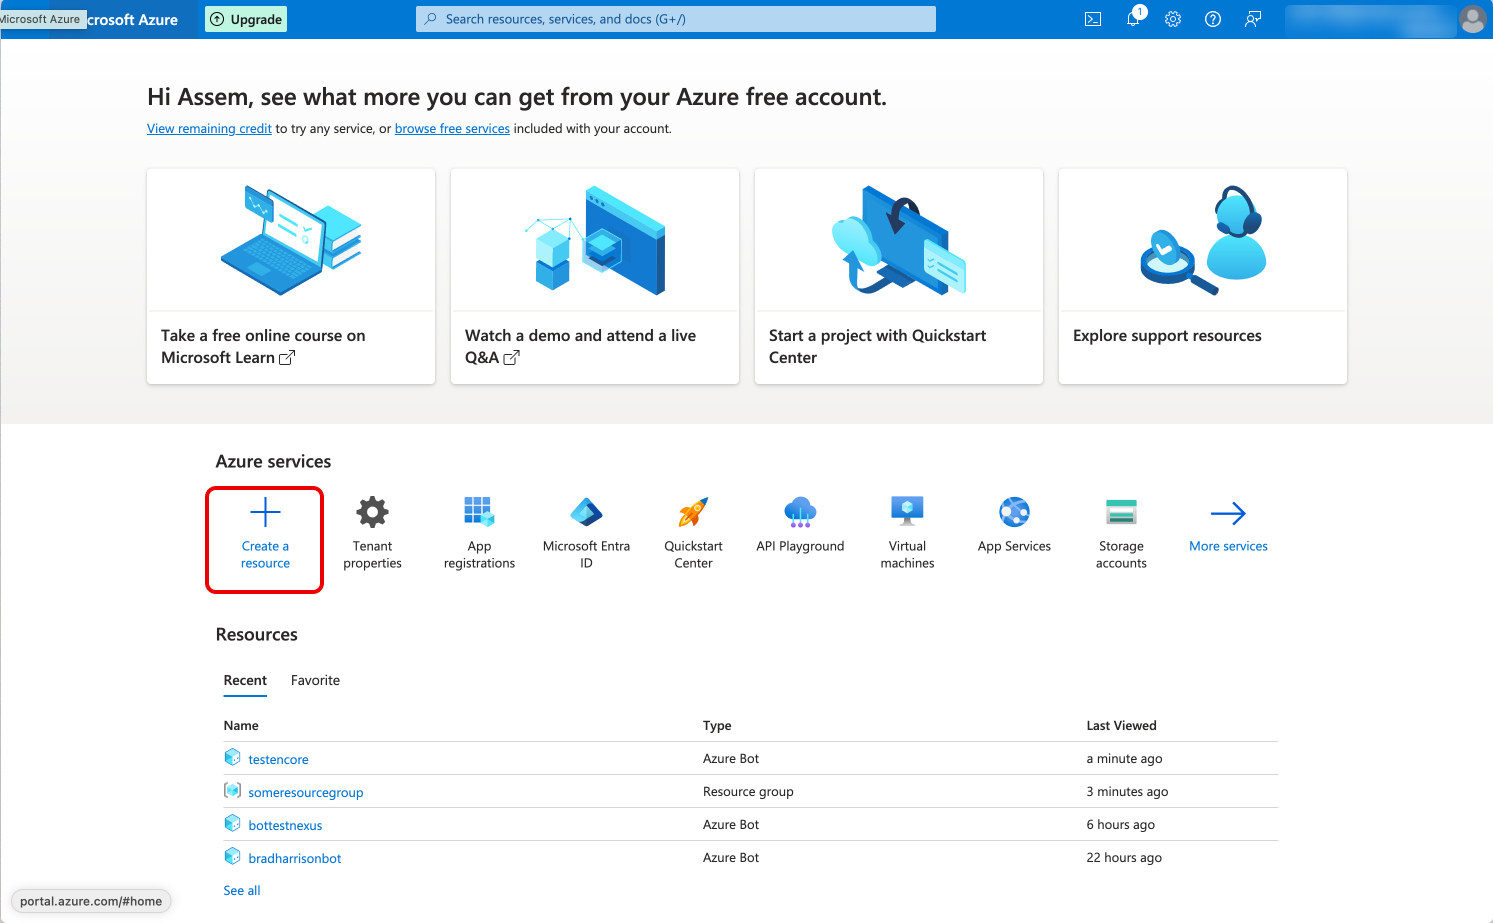Open the help question mark icon

[1213, 19]
